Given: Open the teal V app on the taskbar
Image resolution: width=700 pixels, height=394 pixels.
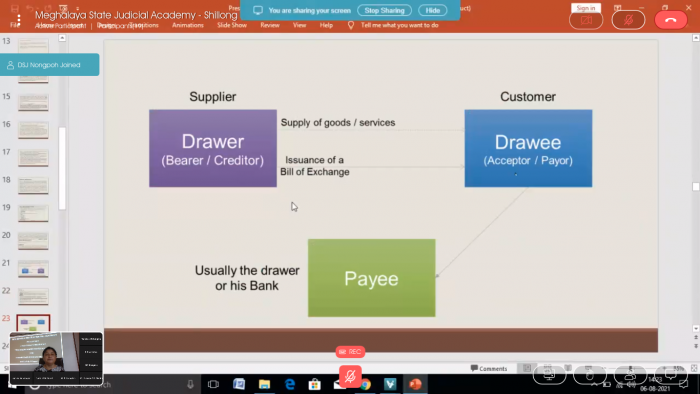Looking at the screenshot, I should coord(390,384).
